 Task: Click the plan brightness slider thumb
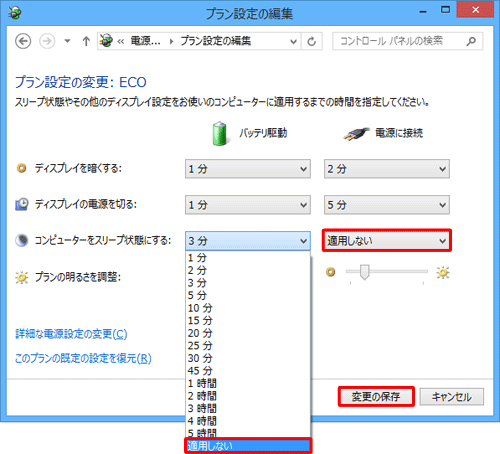(x=364, y=272)
